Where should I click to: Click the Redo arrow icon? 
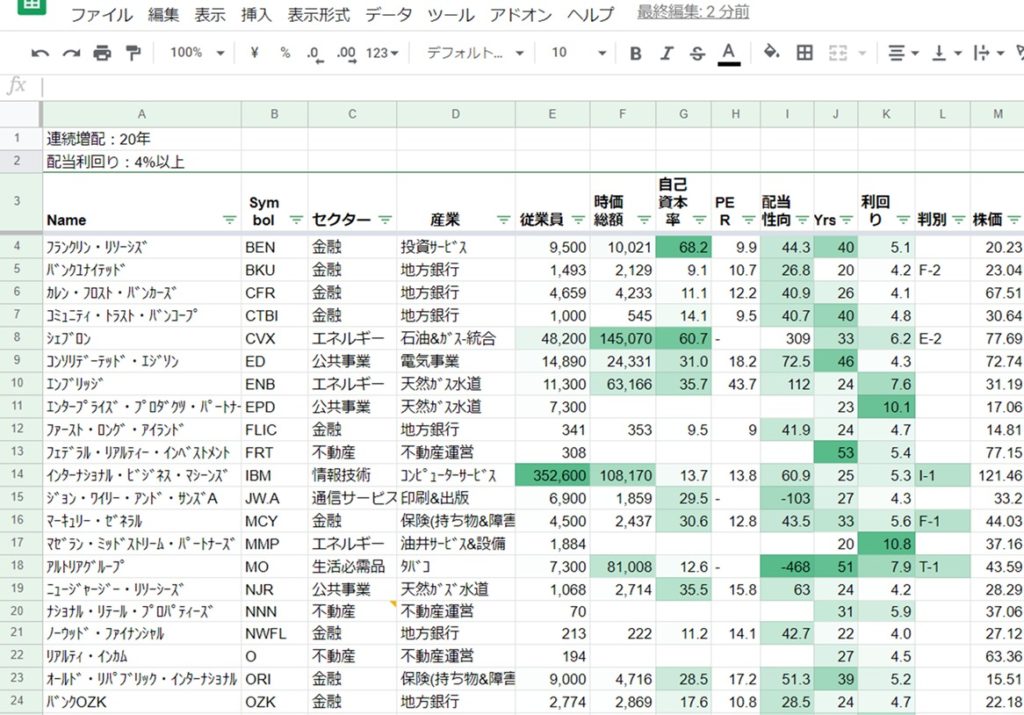71,54
